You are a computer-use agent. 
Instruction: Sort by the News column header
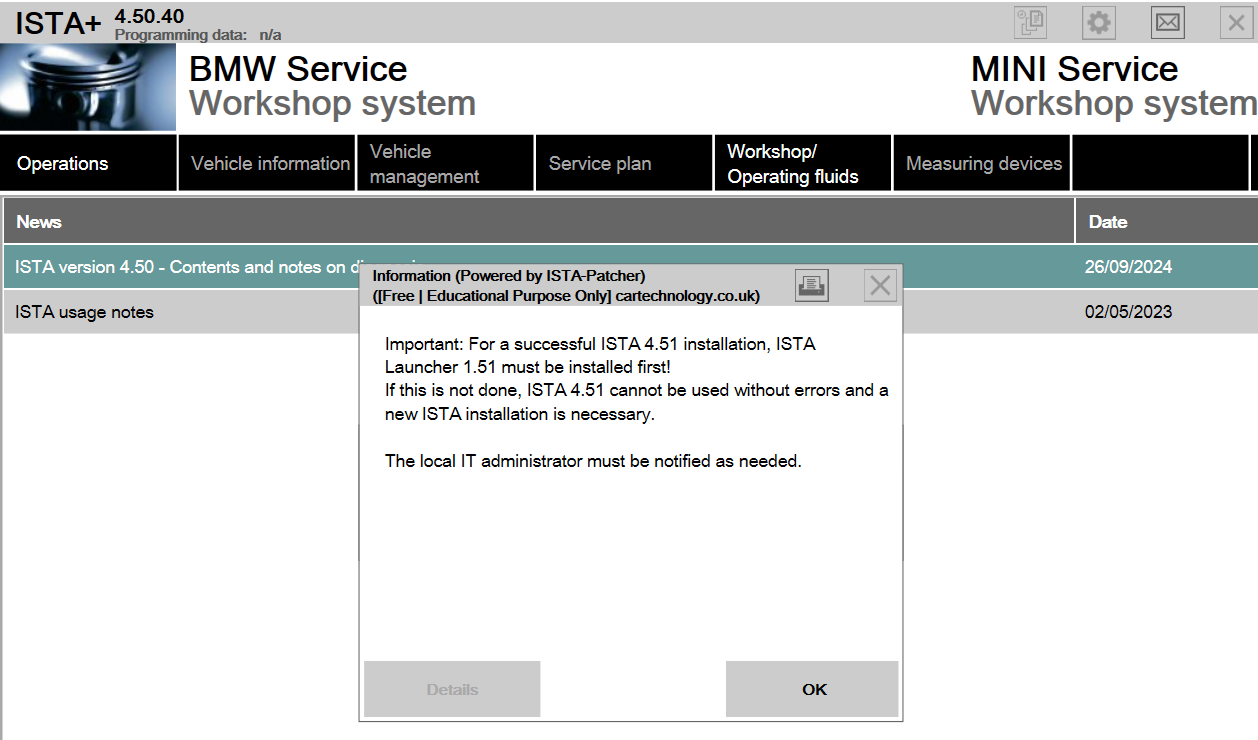point(538,221)
